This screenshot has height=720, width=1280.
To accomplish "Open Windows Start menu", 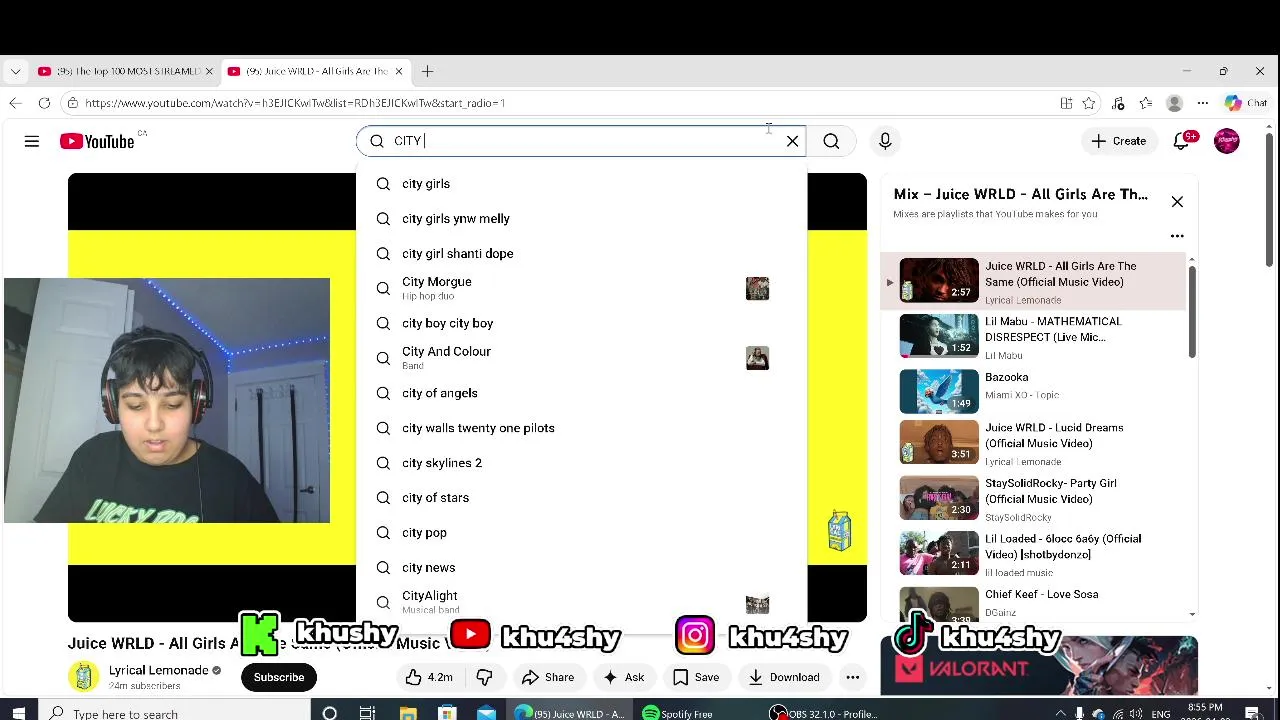I will click(18, 713).
